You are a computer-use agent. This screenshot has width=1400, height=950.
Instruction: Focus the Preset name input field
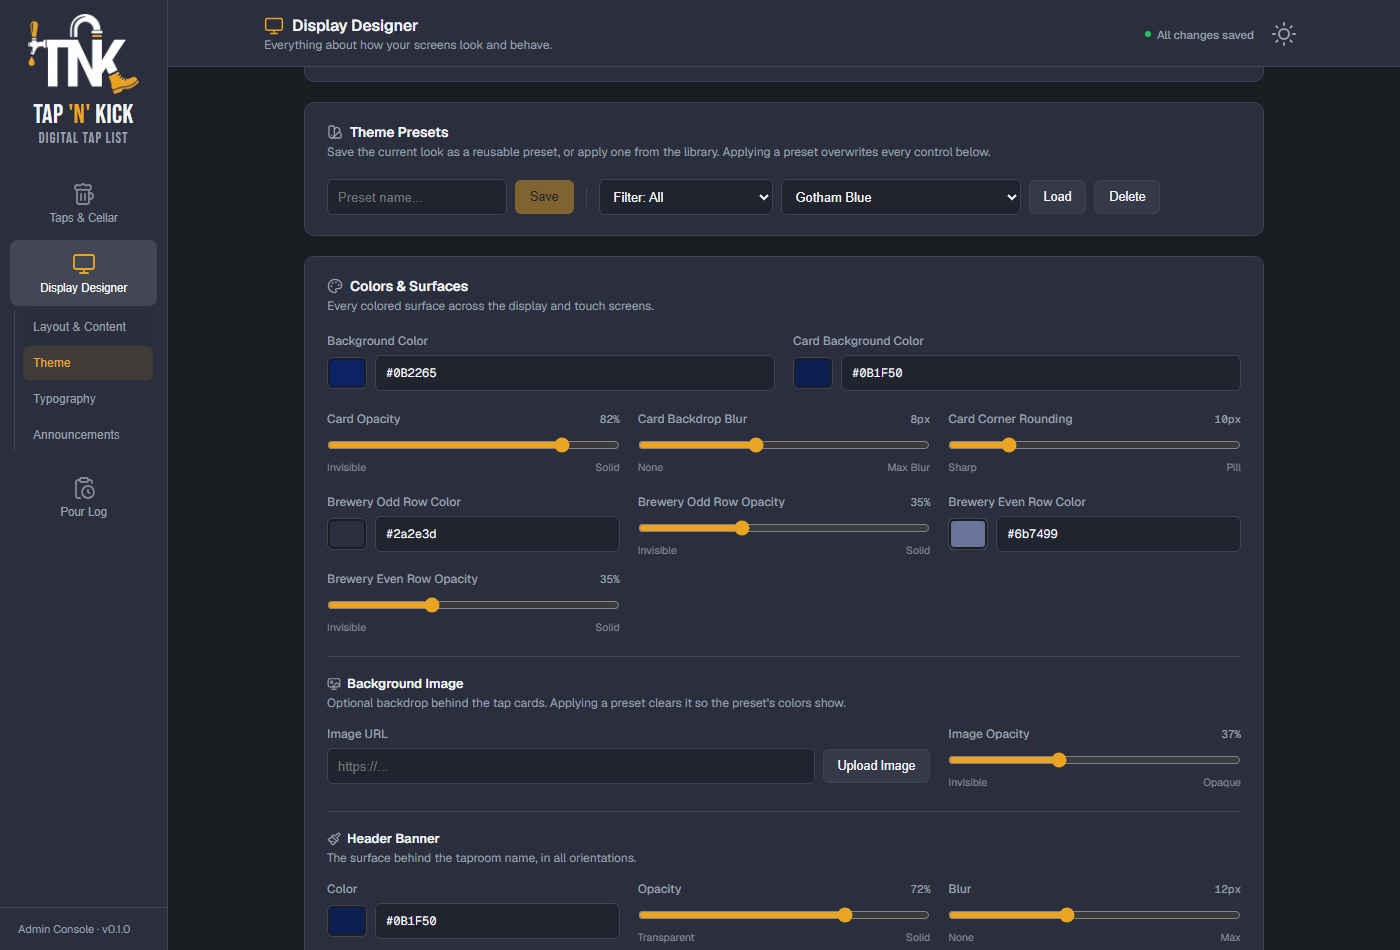417,197
